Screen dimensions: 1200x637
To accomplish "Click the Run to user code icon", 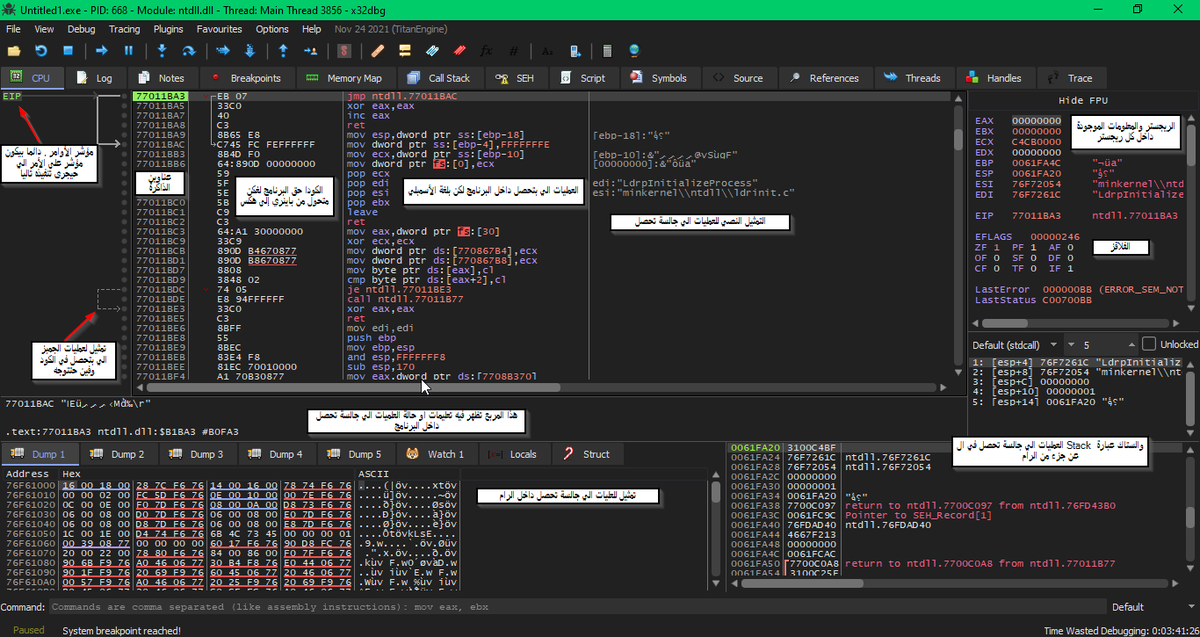I will pyautogui.click(x=310, y=50).
